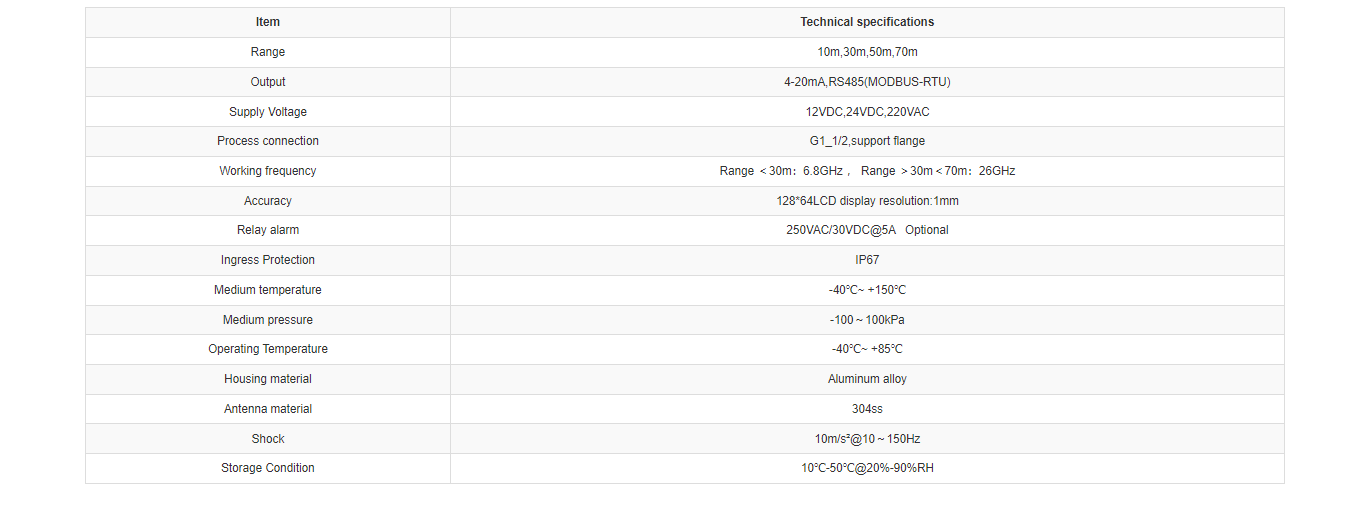Click the "4-20mA,RS485(MODBUS-RTU)" output value

click(867, 82)
